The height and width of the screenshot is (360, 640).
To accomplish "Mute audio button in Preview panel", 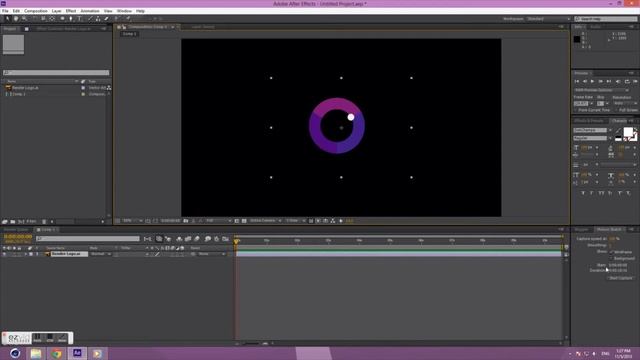I will (618, 82).
